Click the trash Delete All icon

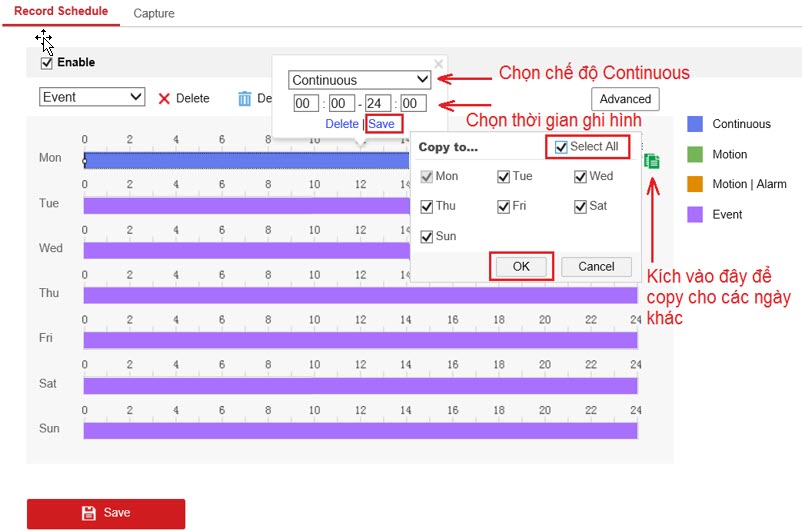point(244,98)
